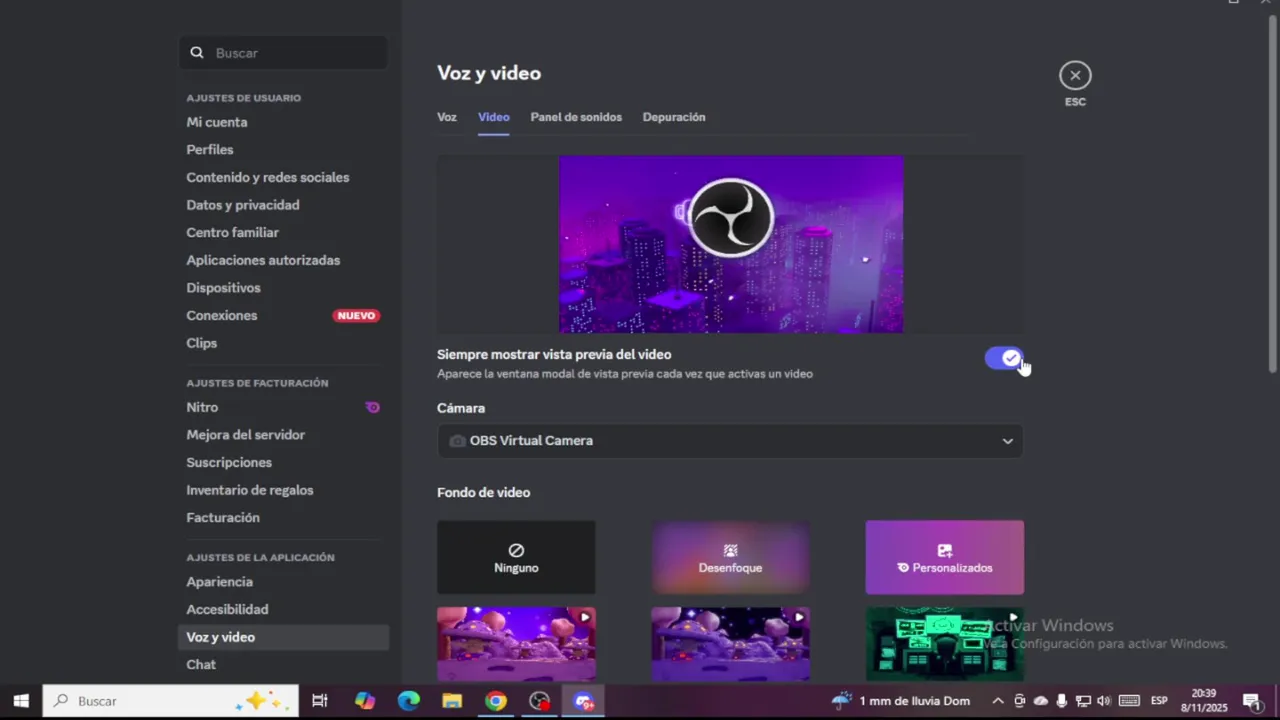Click the add-image icon on Personalizados

(x=945, y=550)
